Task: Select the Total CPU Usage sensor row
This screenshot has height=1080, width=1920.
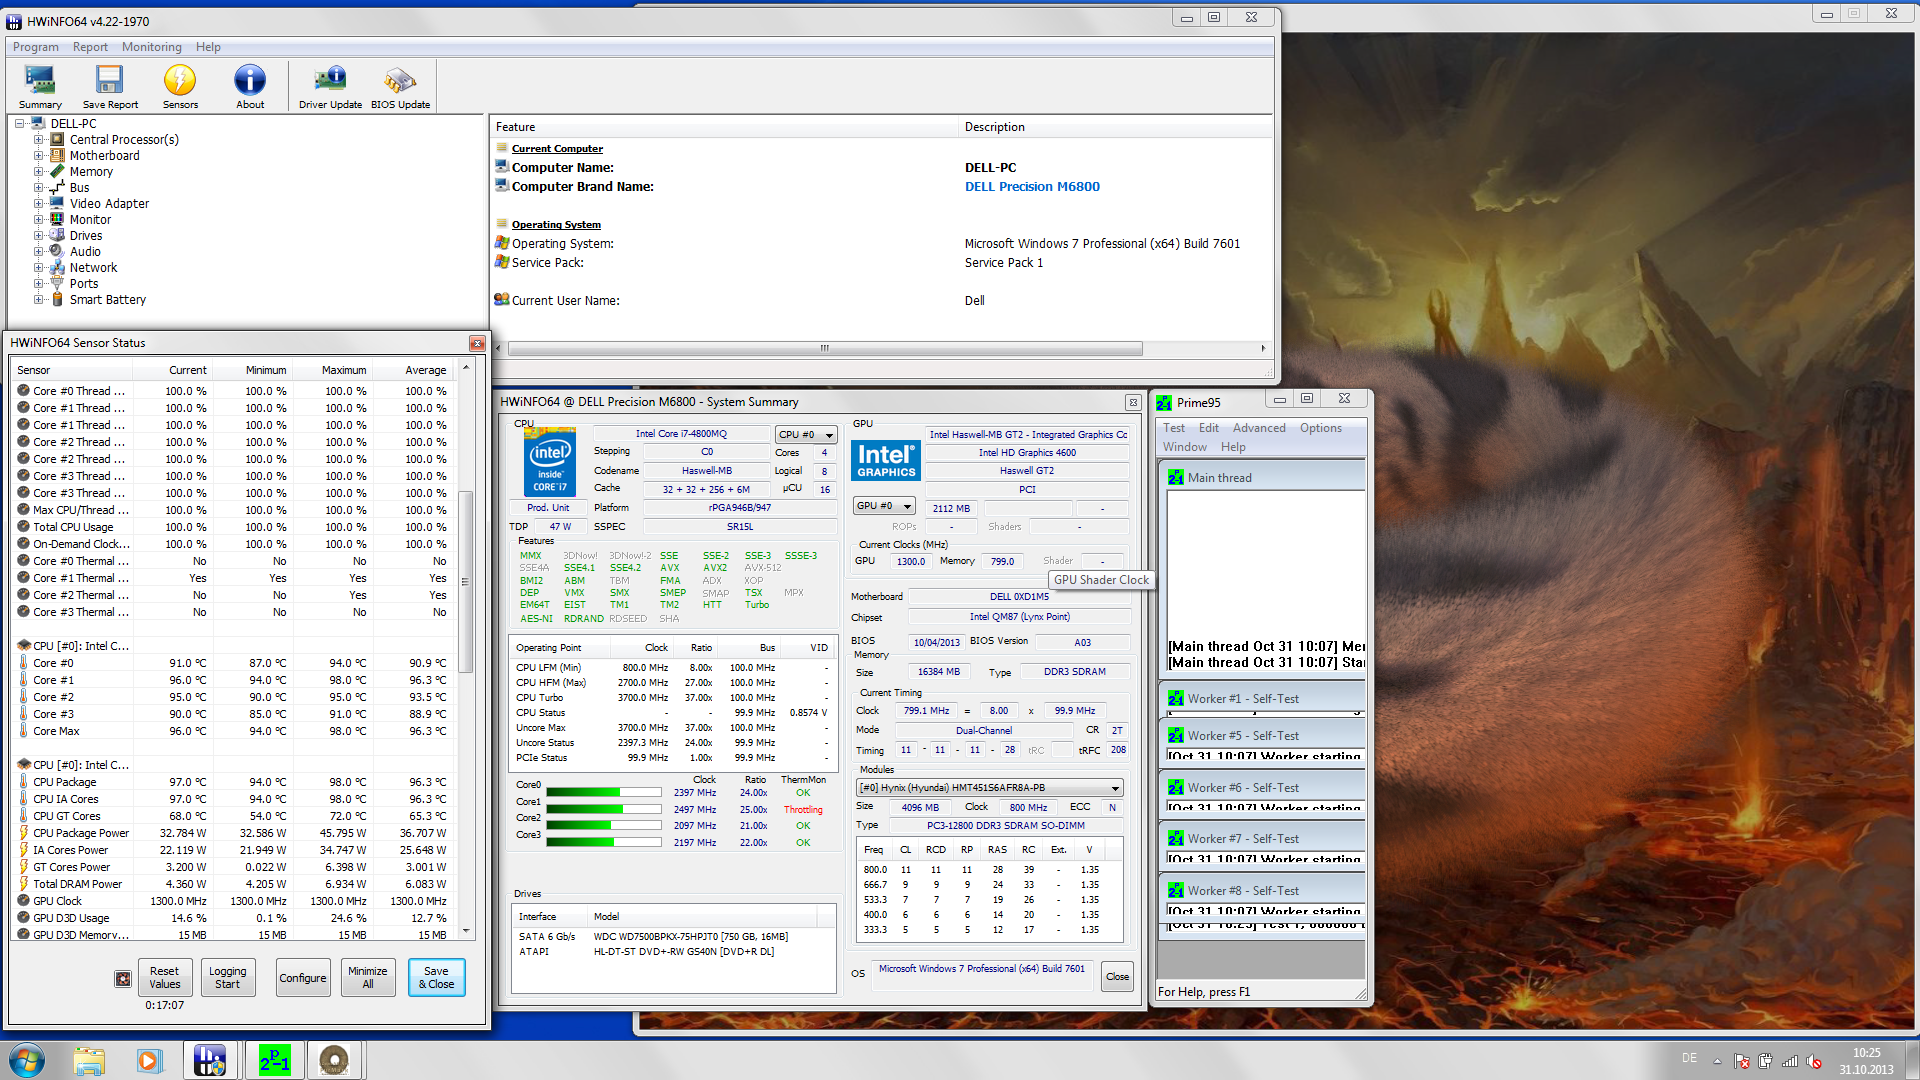Action: [x=232, y=527]
